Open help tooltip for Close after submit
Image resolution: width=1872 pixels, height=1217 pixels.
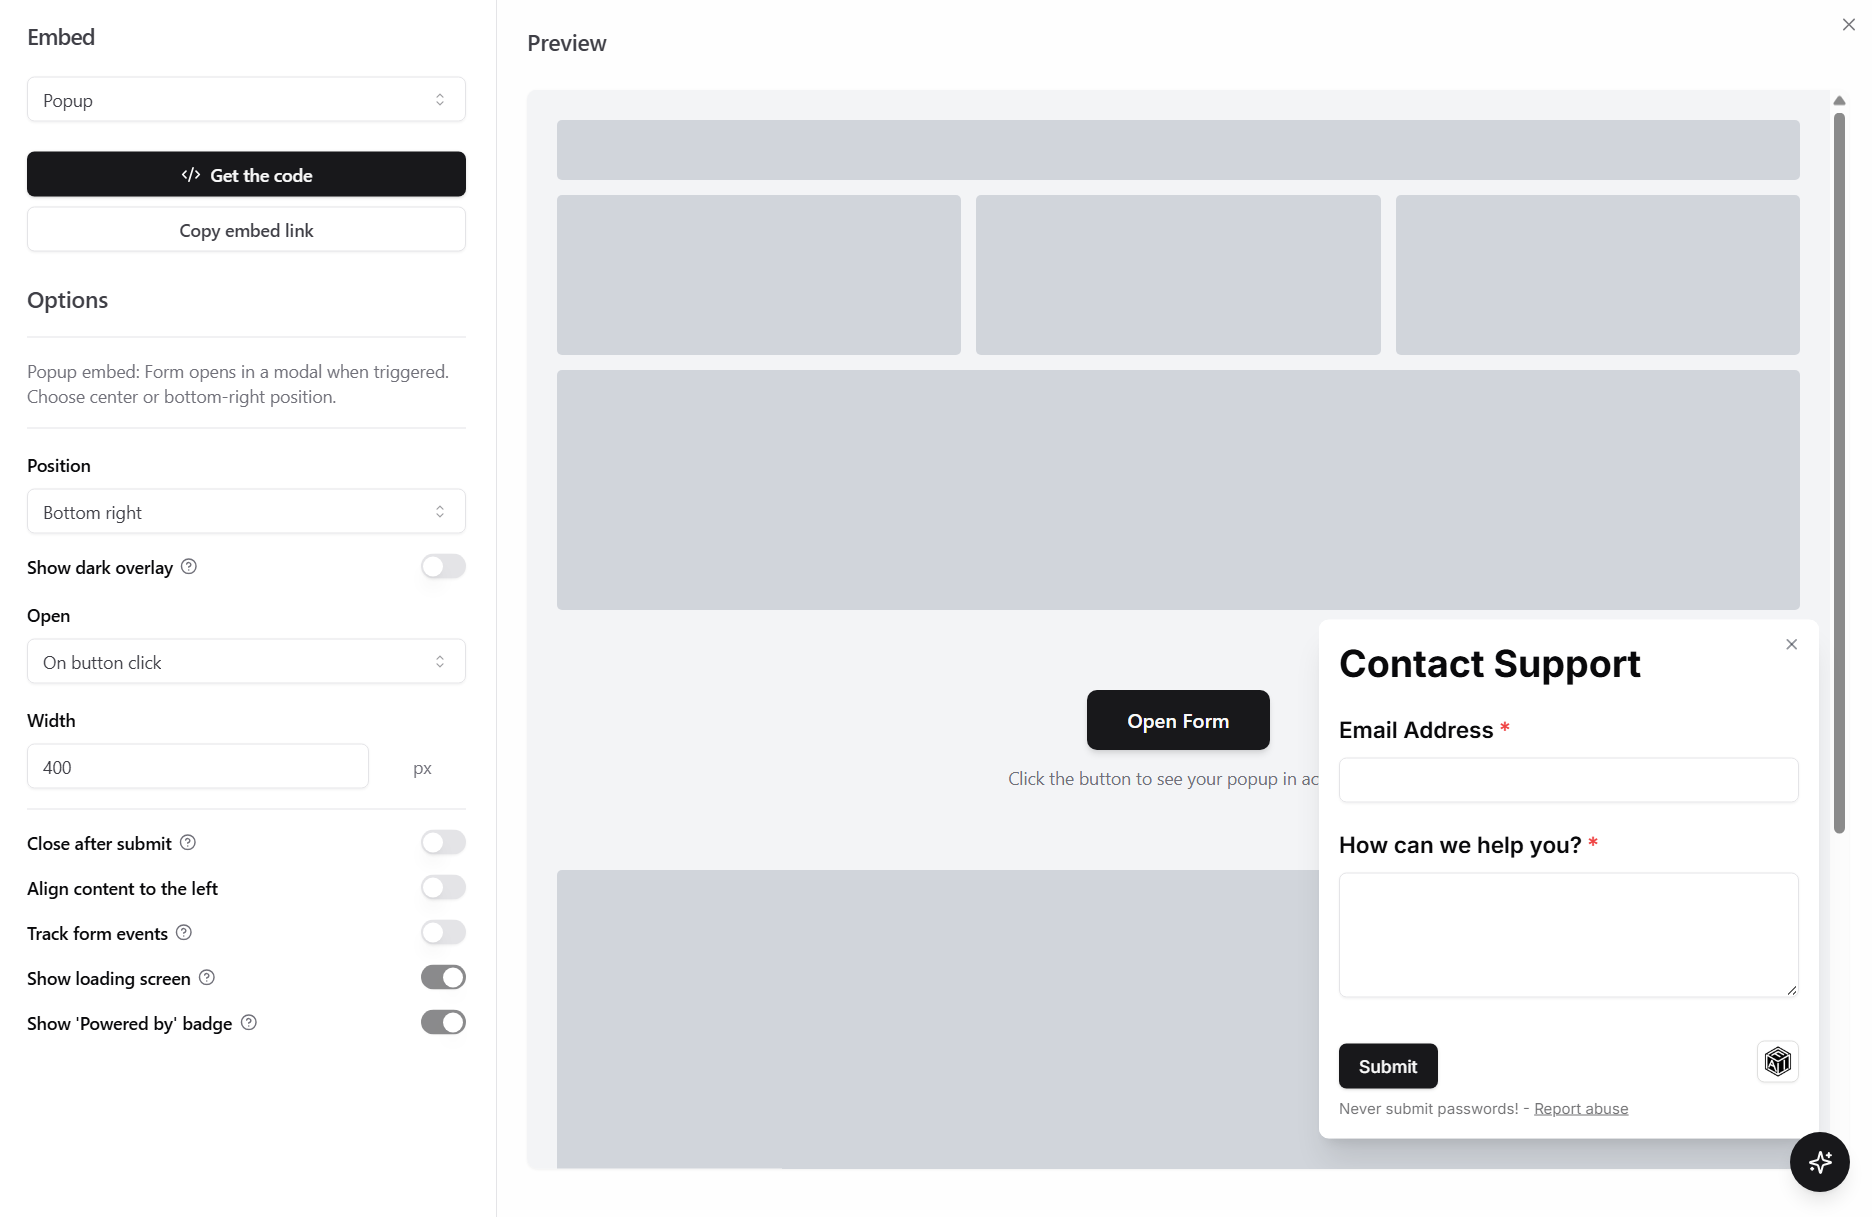pyautogui.click(x=188, y=843)
